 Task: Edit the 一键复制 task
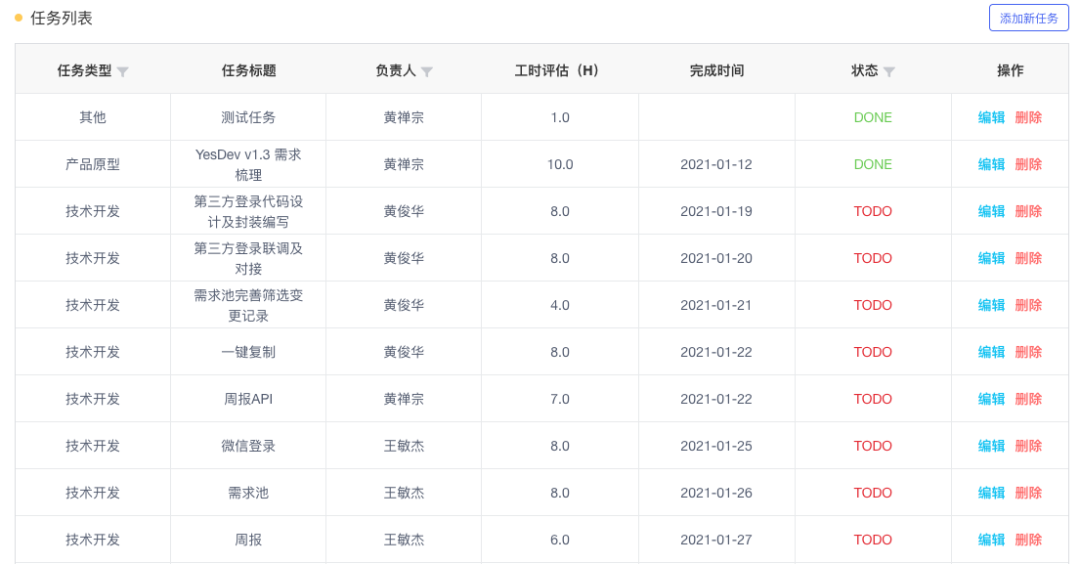[991, 352]
